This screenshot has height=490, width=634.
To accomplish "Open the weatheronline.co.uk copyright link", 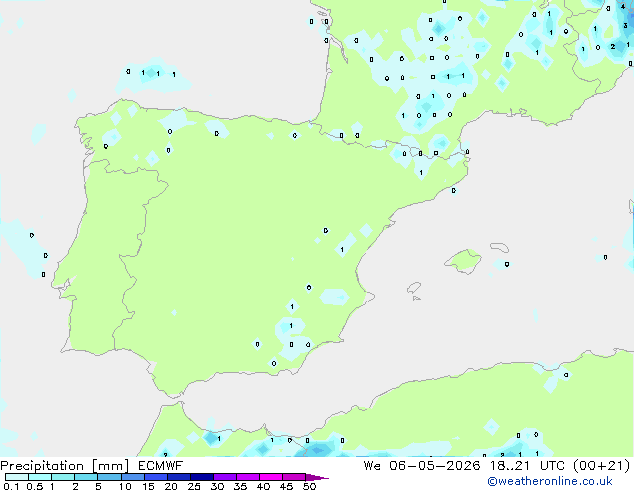I will coord(550,482).
